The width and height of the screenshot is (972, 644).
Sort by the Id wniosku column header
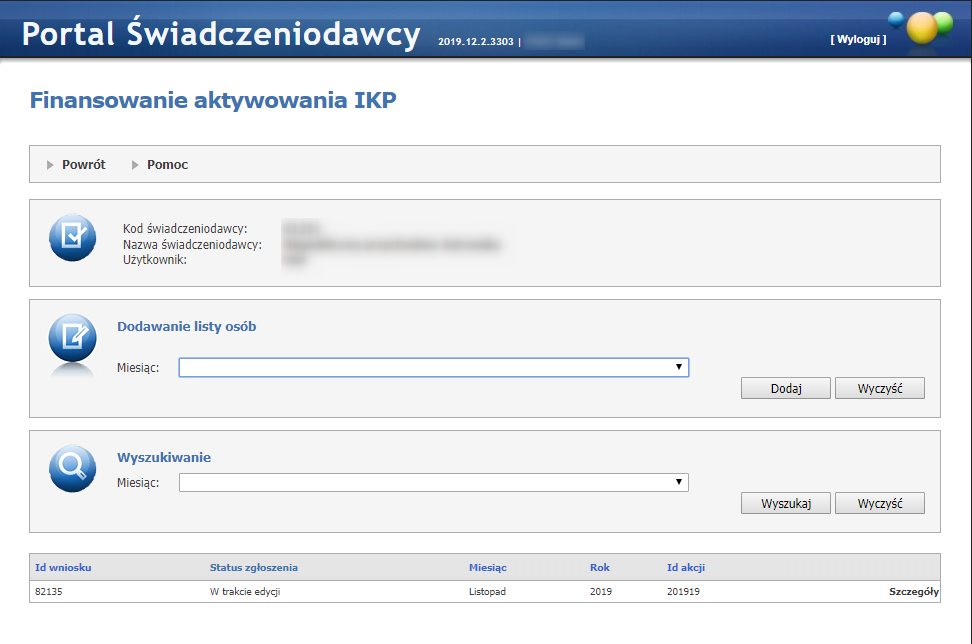[63, 568]
